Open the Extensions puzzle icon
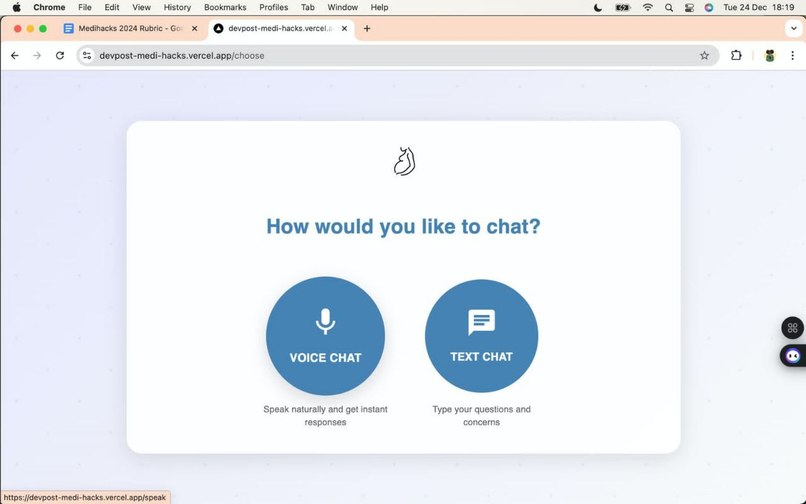 click(x=736, y=56)
